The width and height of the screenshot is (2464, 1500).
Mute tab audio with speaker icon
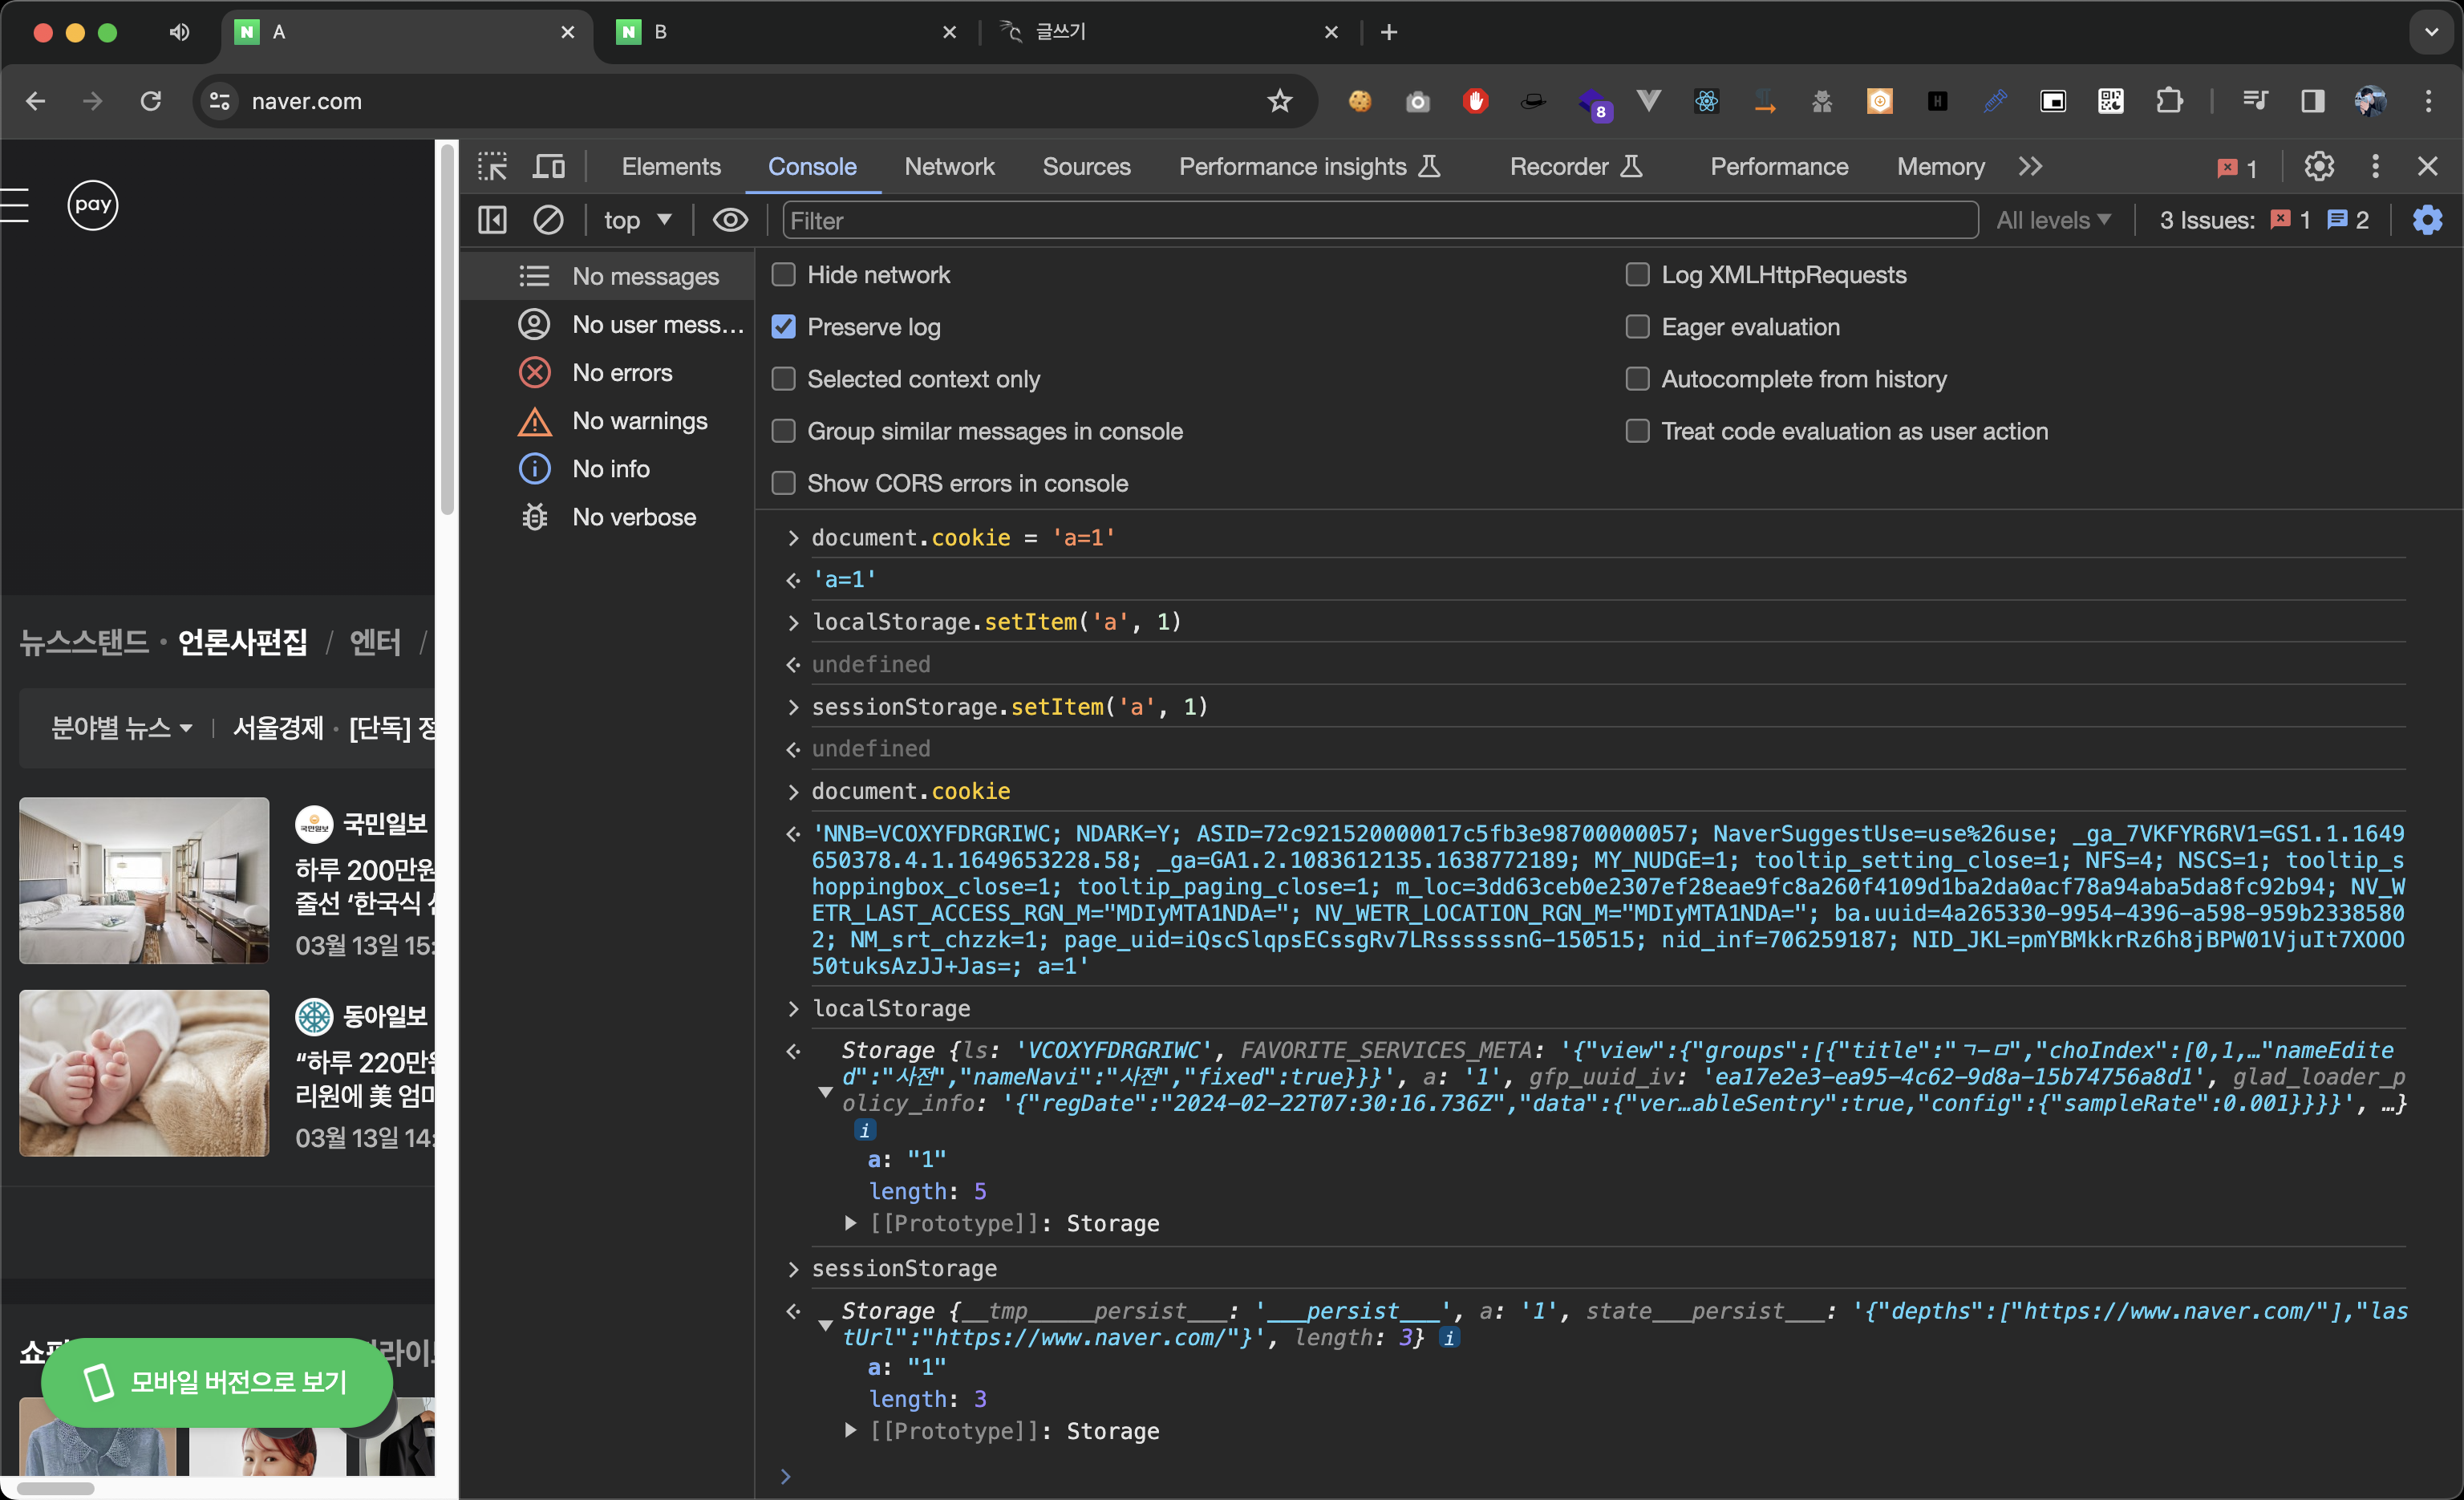tap(179, 32)
